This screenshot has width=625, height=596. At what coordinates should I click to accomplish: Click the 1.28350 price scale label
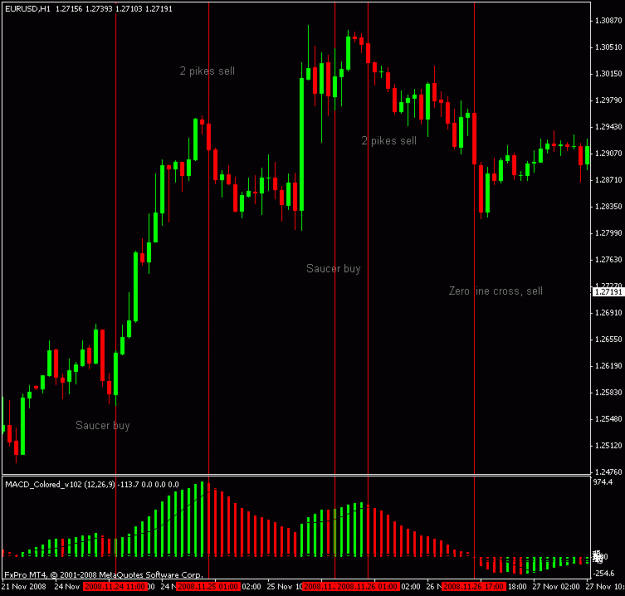click(x=608, y=206)
